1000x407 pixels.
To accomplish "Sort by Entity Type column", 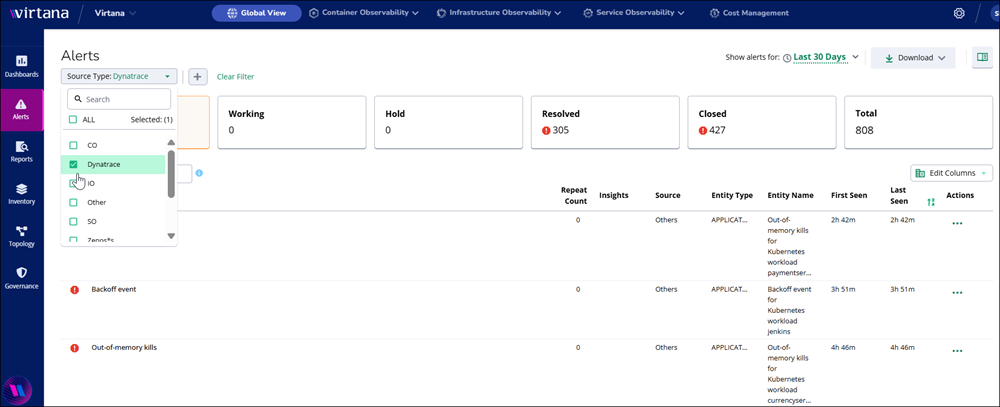I will [732, 195].
